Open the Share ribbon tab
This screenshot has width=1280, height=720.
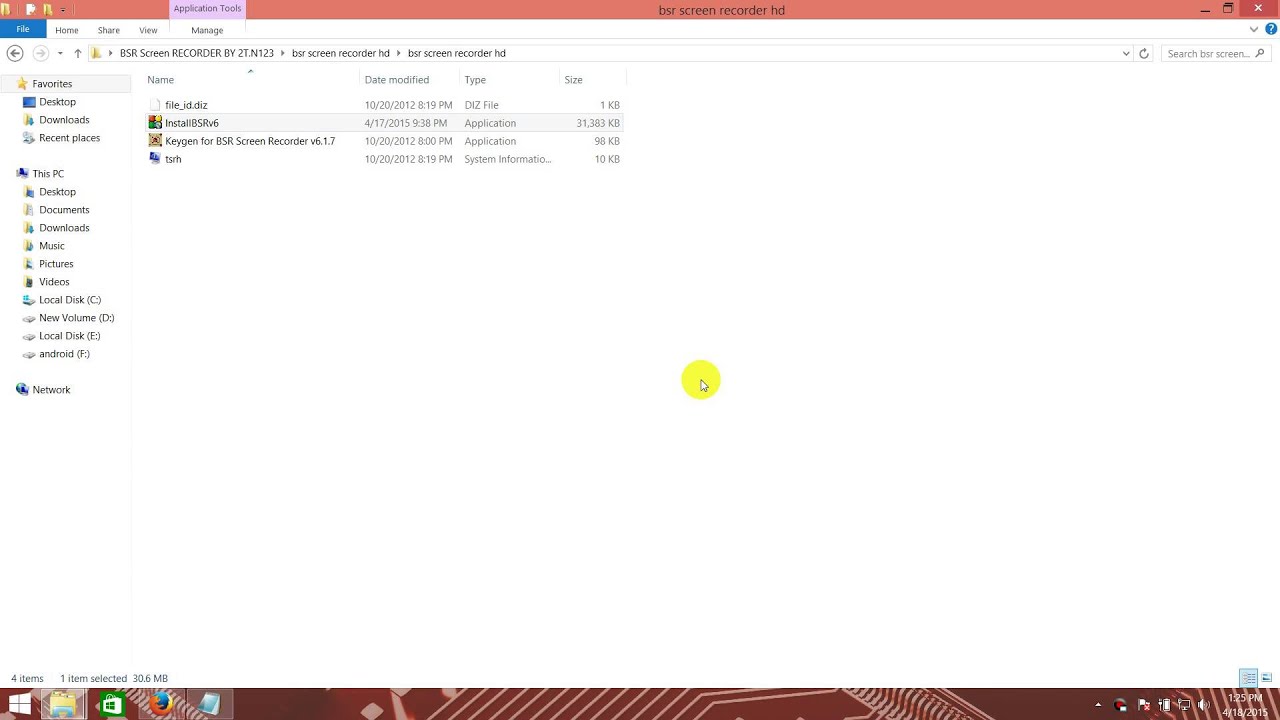[109, 30]
